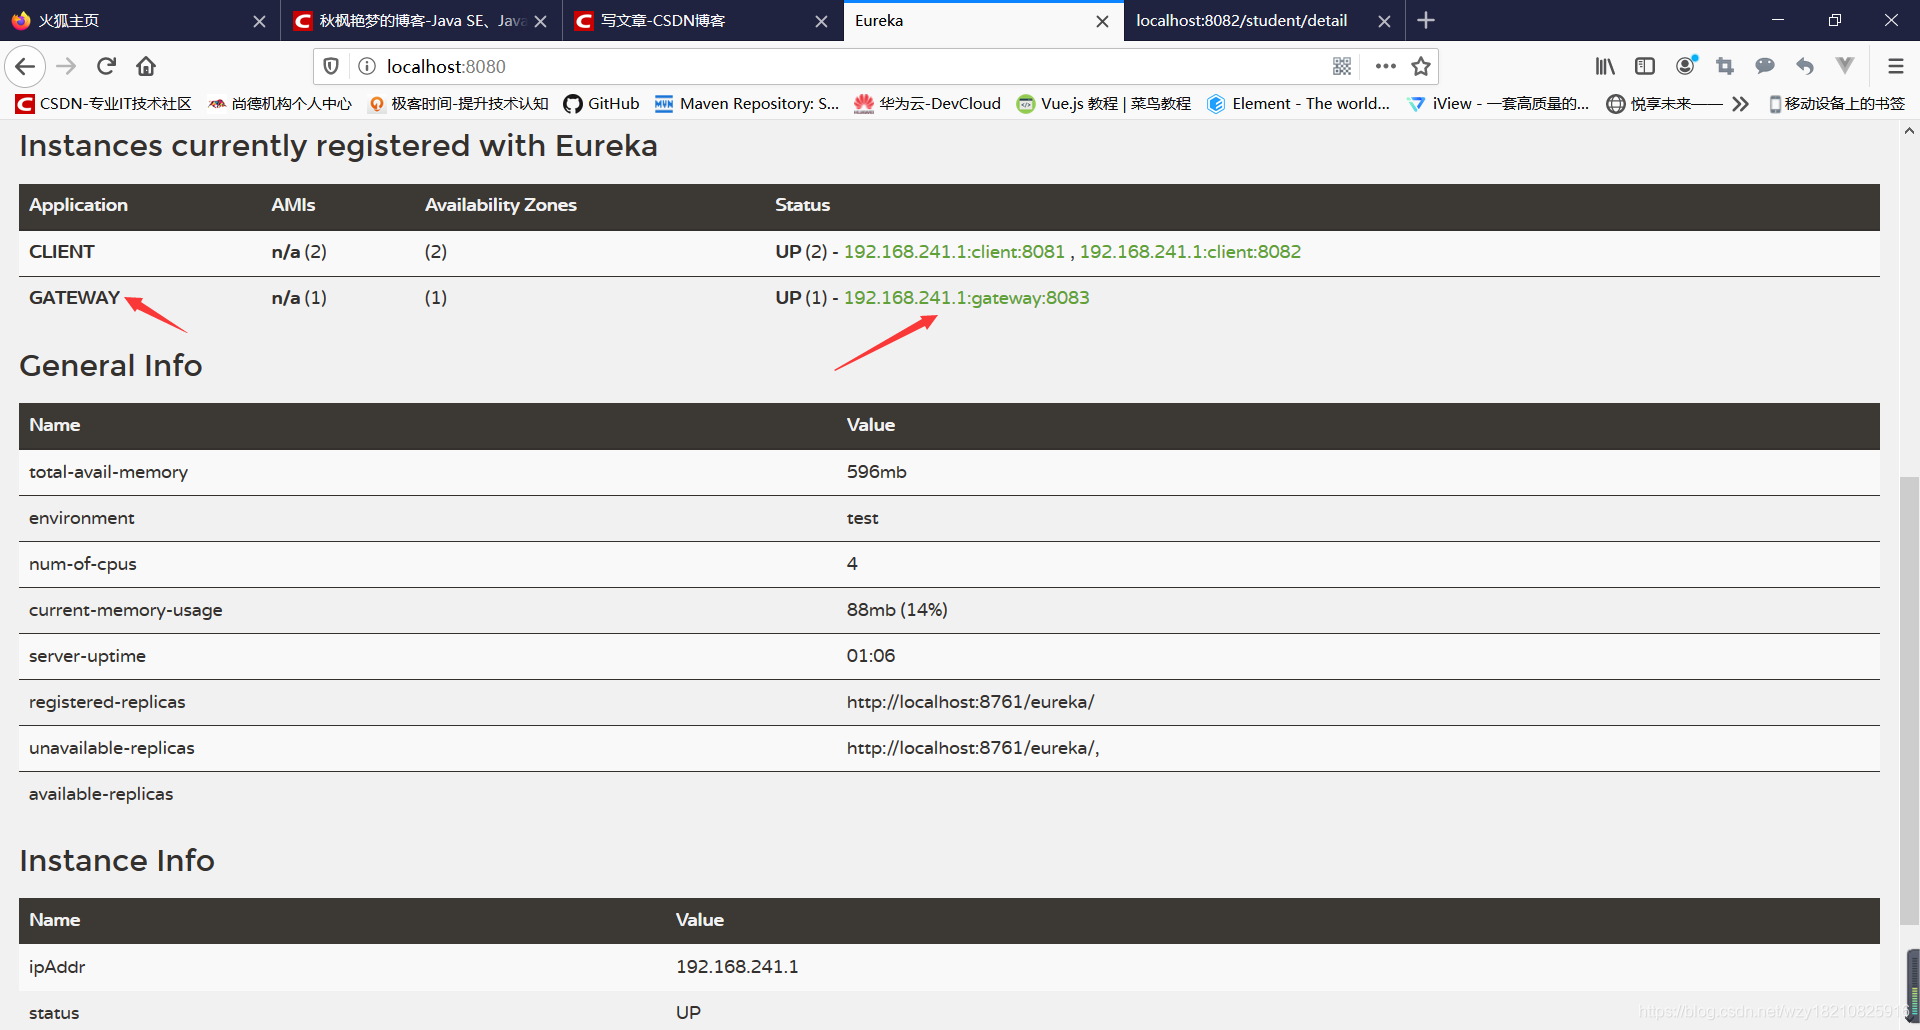Open the browser home page

tap(146, 66)
